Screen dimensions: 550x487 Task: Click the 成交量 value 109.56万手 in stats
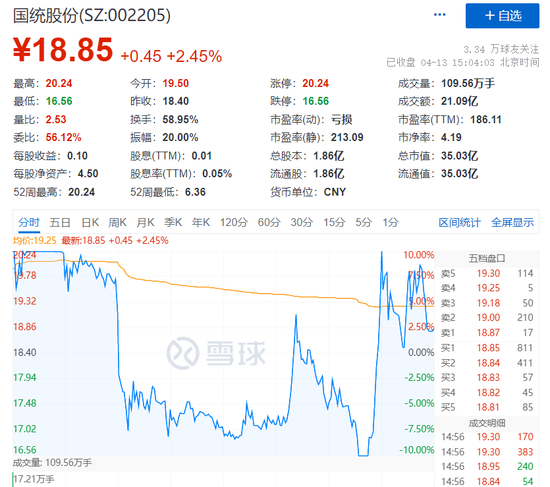[x=468, y=84]
